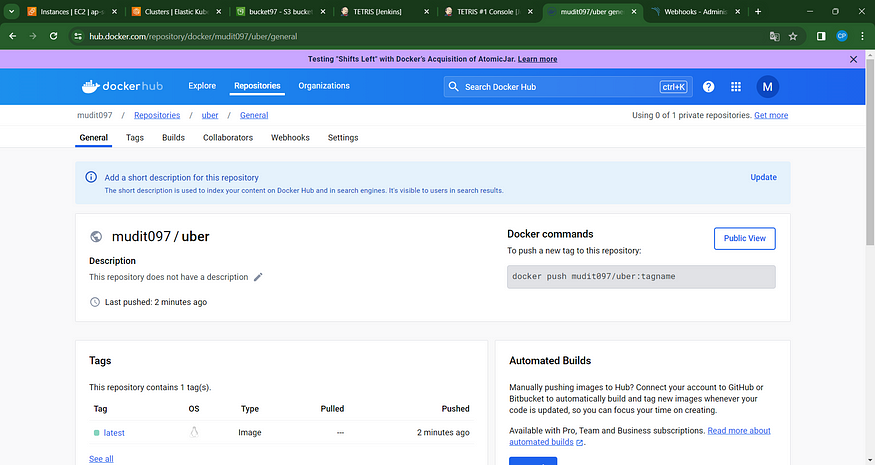The width and height of the screenshot is (875, 465).
Task: Click the translate page icon
Action: point(775,36)
